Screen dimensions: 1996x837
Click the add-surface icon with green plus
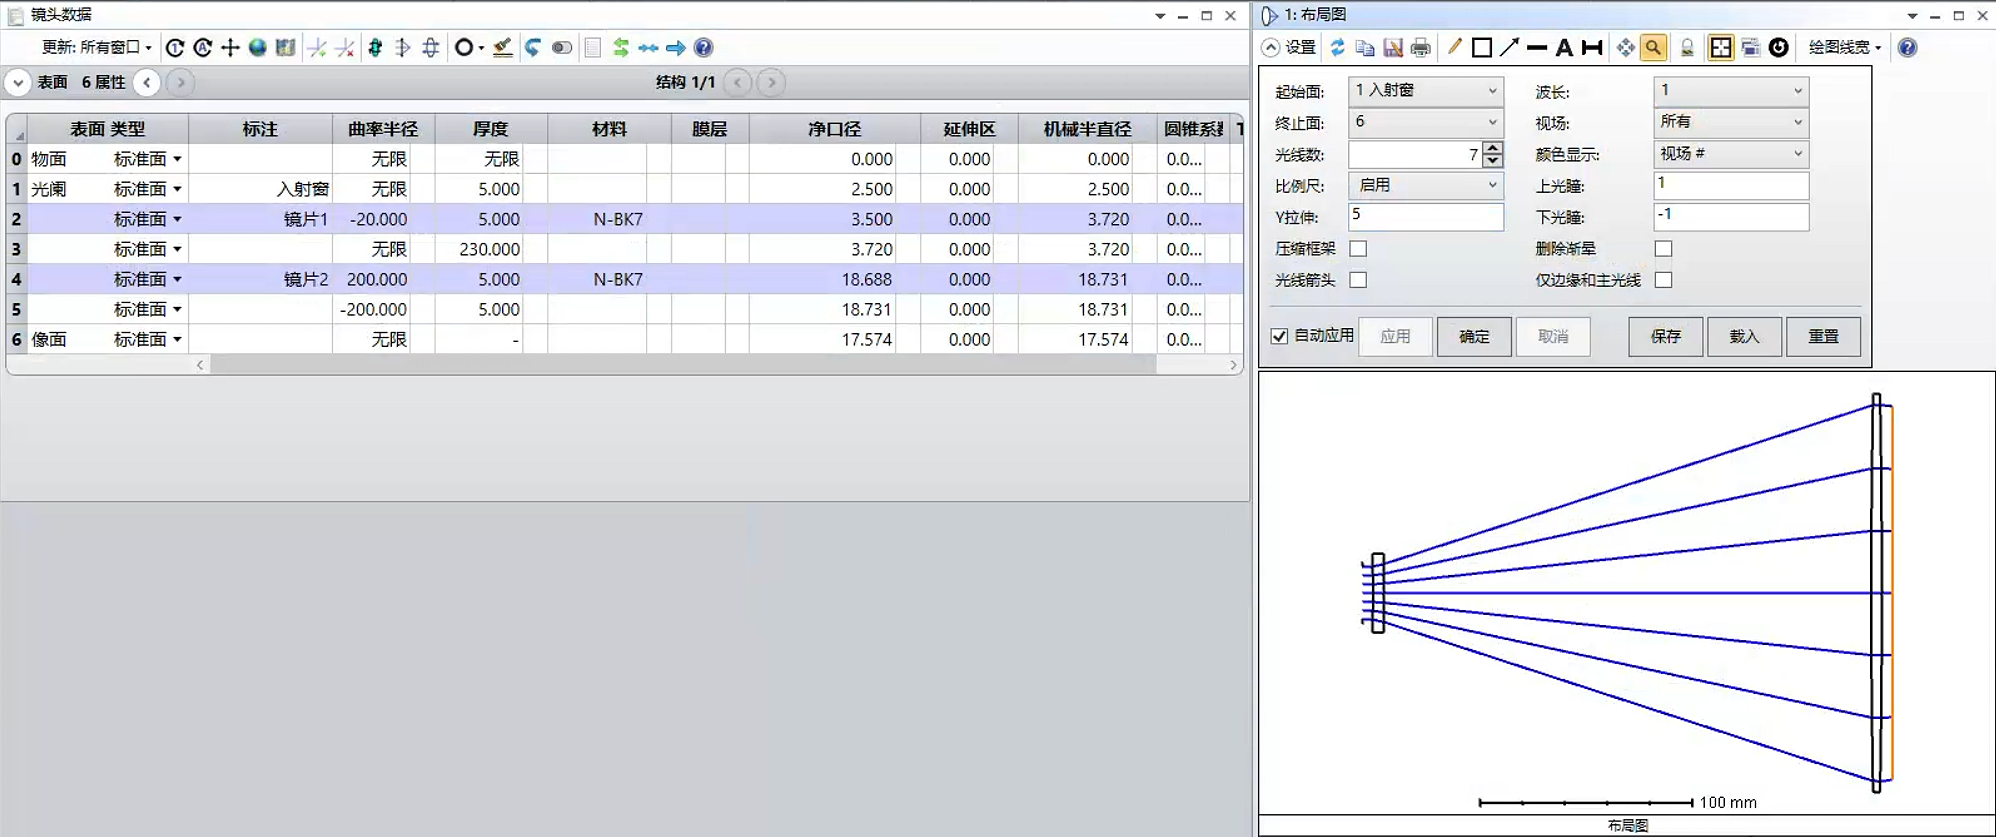click(317, 48)
